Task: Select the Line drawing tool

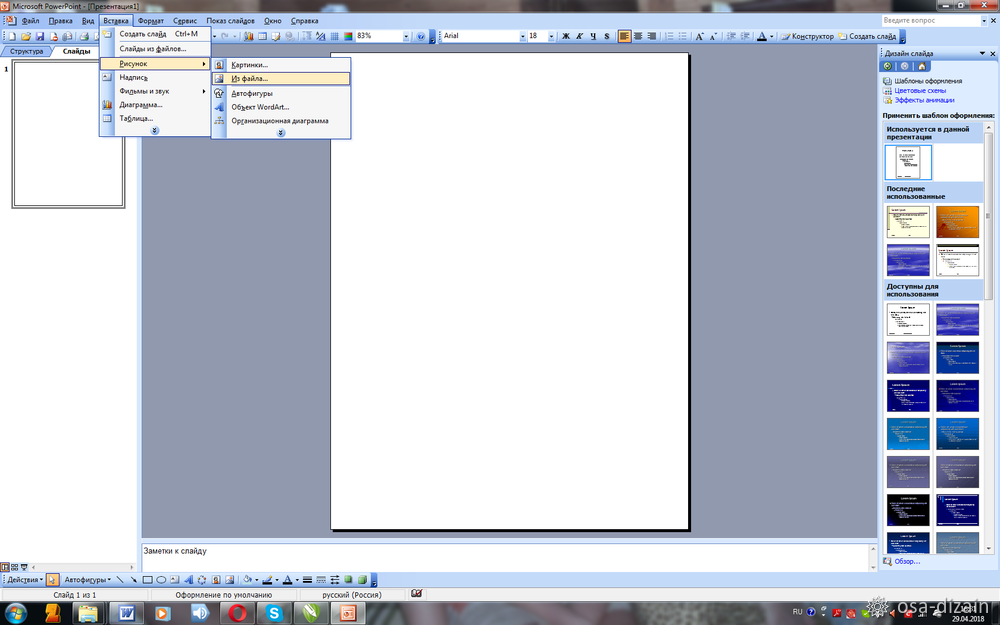Action: point(121,579)
